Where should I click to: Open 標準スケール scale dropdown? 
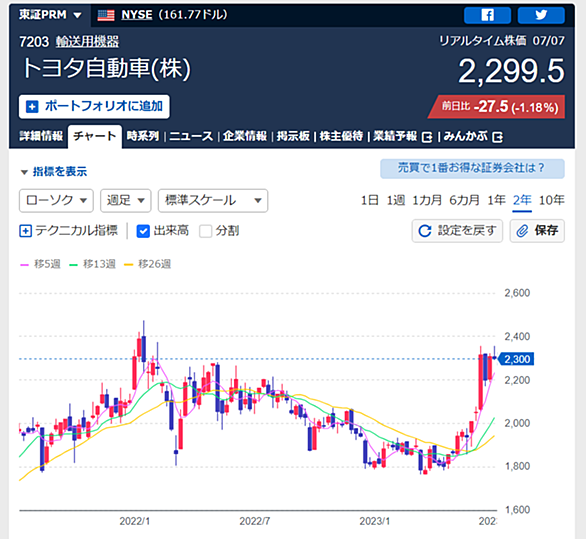(213, 200)
